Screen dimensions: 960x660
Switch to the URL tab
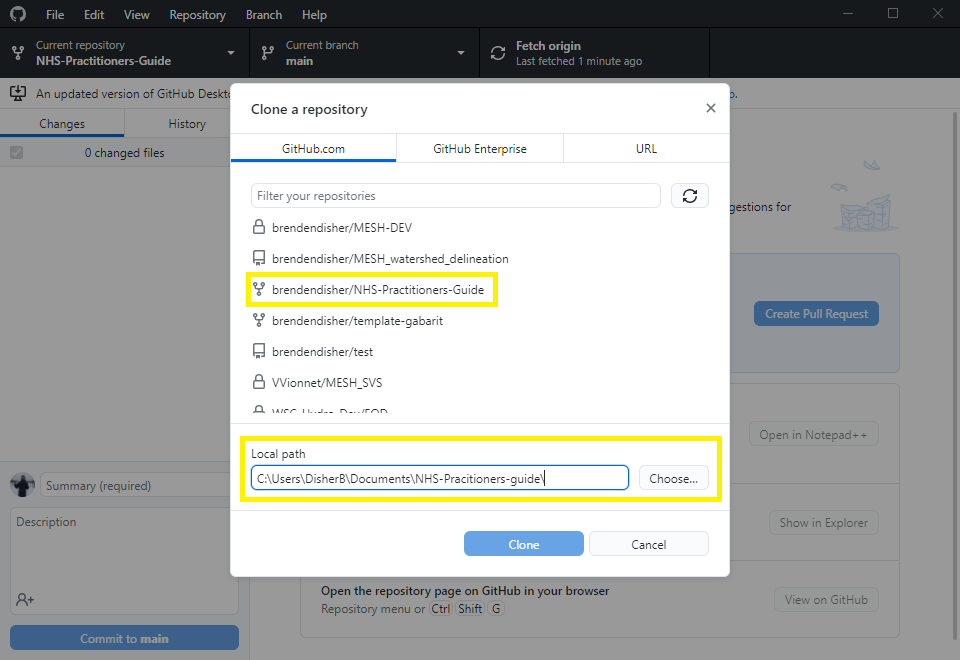pyautogui.click(x=647, y=148)
